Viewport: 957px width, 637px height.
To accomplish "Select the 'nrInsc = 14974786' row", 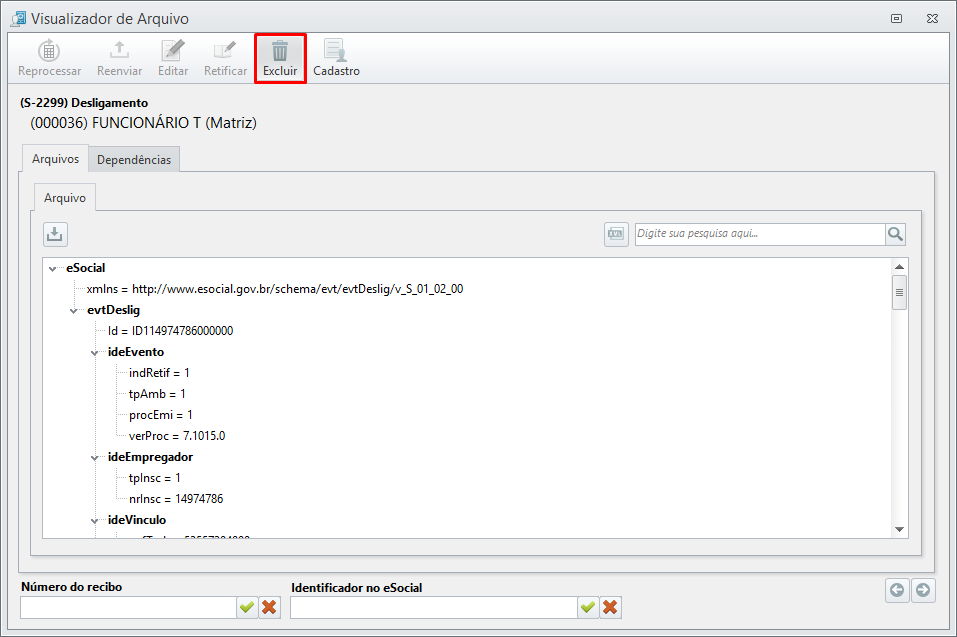I will tap(176, 499).
